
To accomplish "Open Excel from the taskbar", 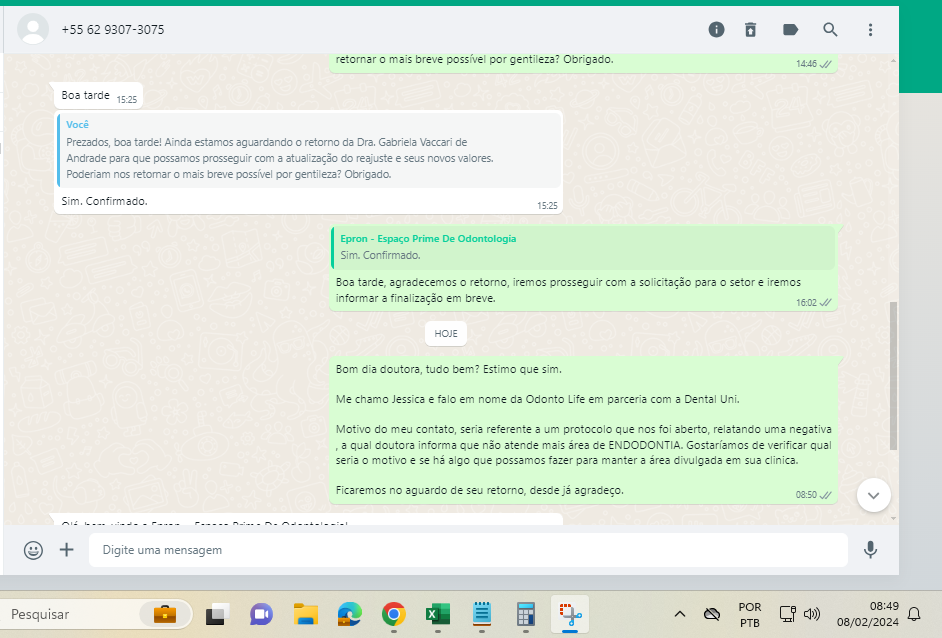I will click(x=437, y=614).
